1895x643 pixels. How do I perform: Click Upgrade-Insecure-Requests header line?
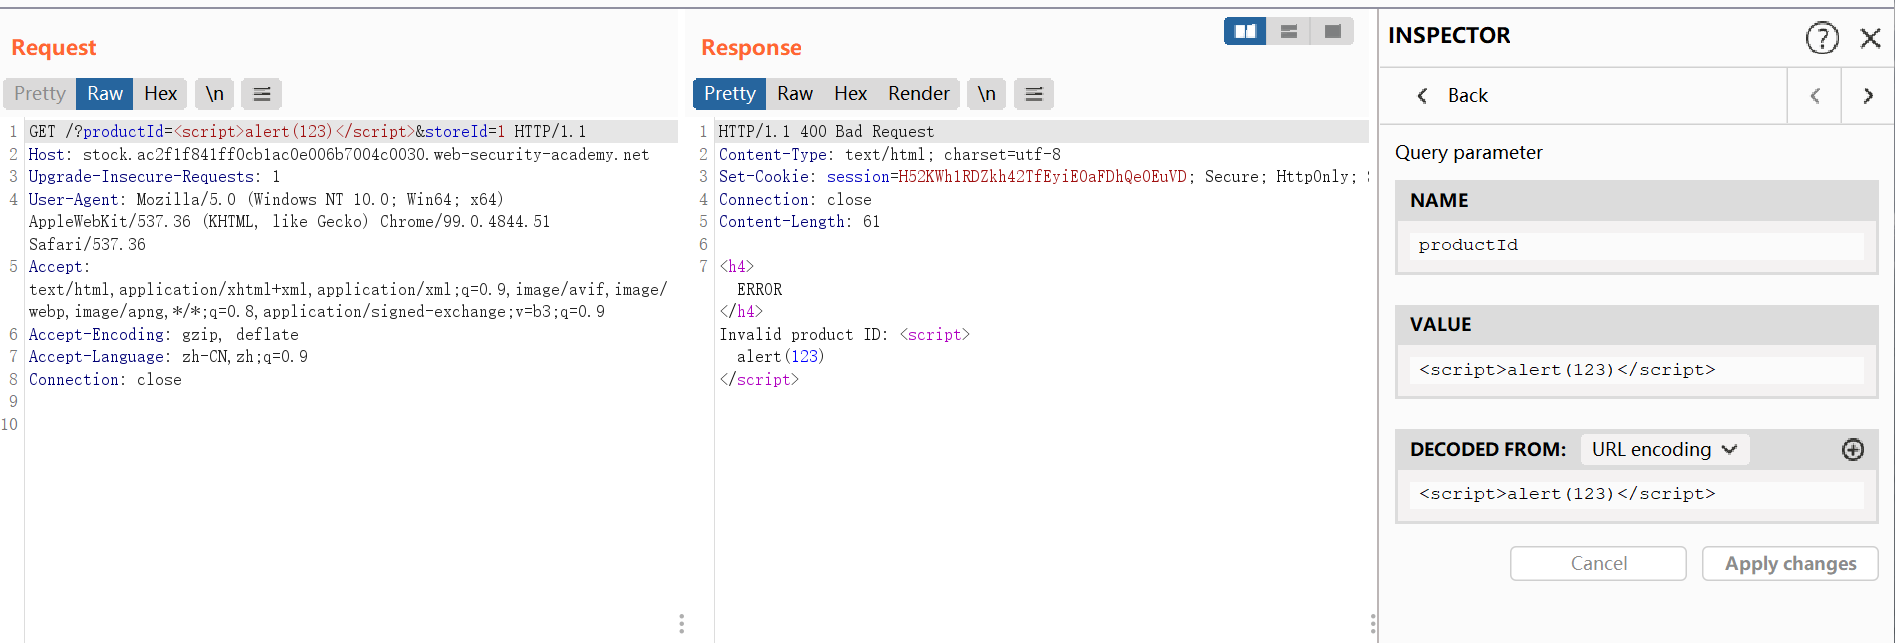(154, 177)
